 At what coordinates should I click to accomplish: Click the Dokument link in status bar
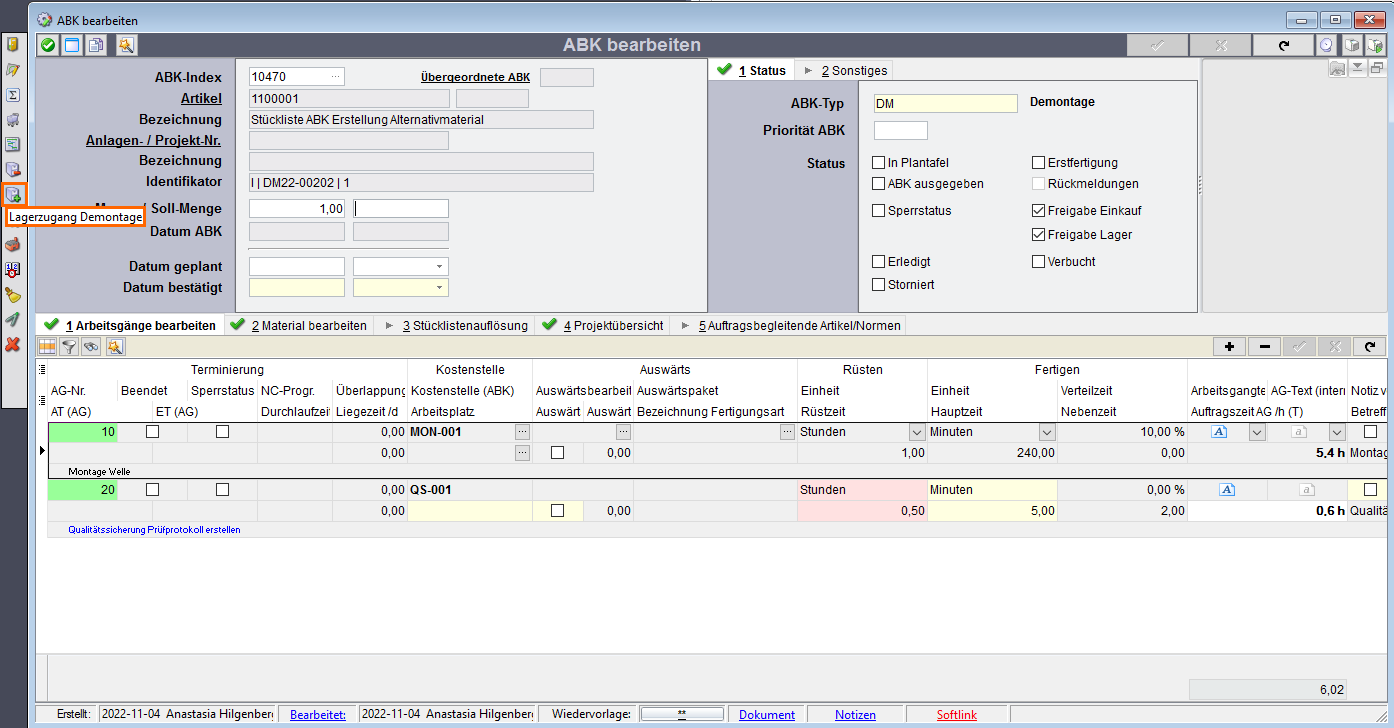coord(767,715)
